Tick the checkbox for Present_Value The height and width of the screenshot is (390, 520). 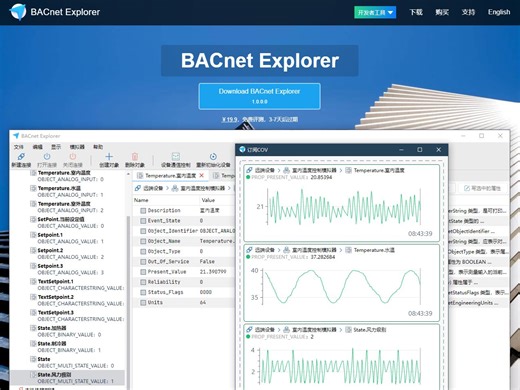(x=143, y=272)
